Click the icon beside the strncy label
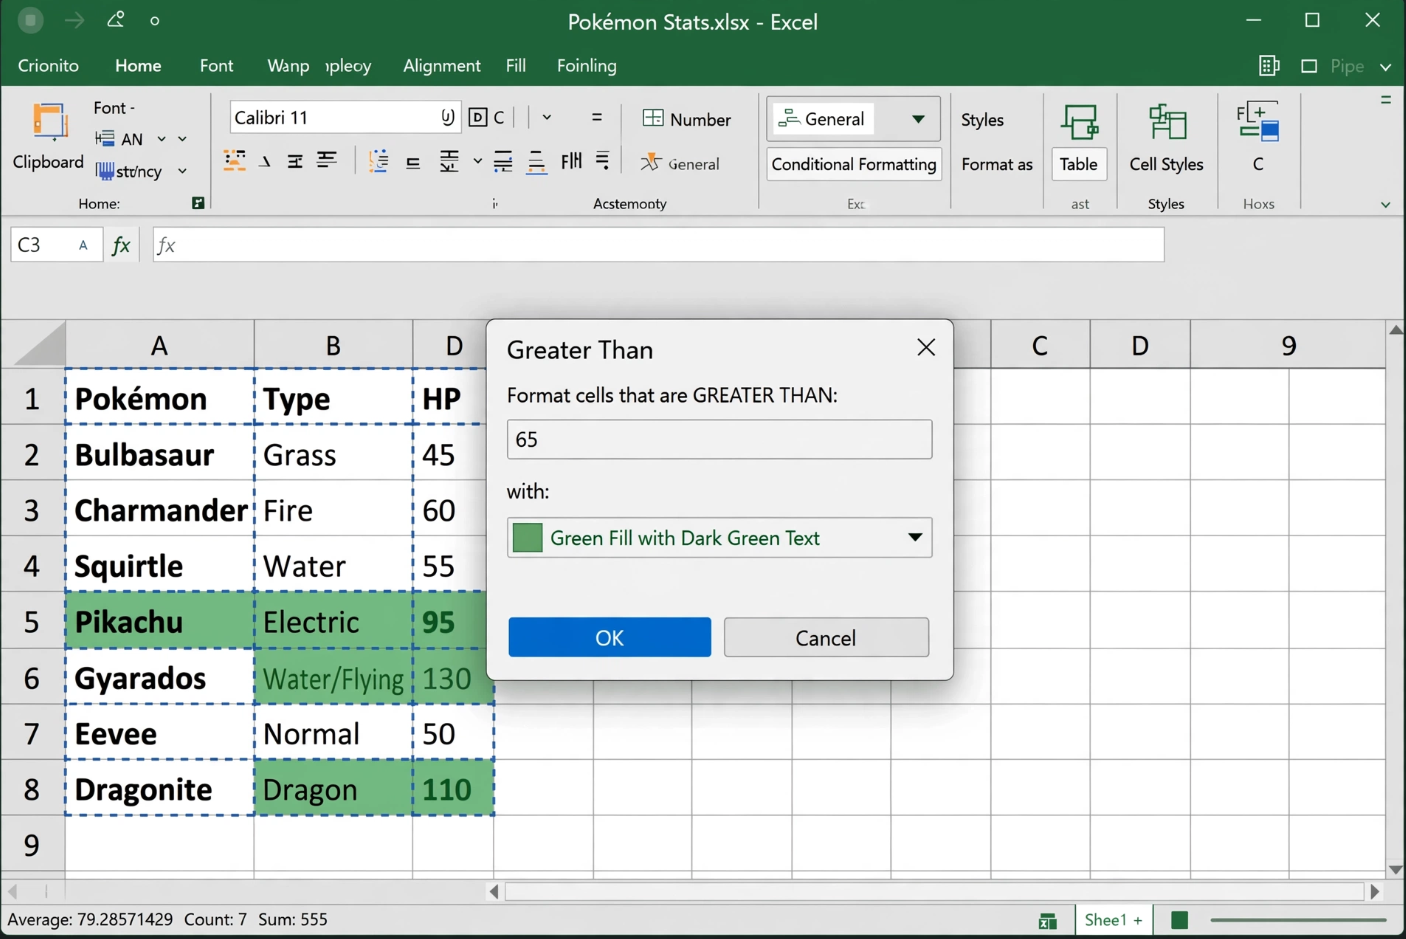1406x939 pixels. coord(105,171)
